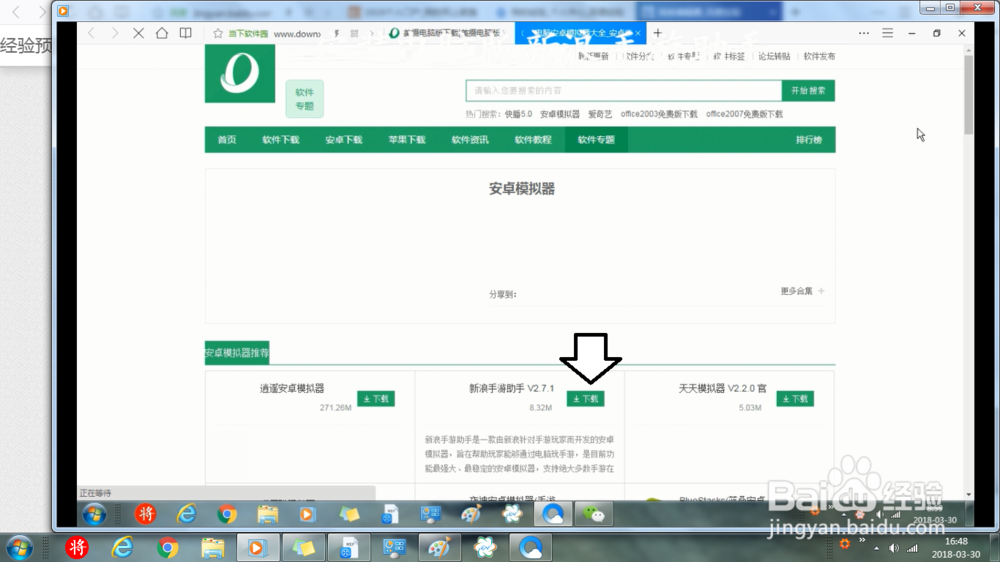Viewport: 1000px width, 562px height.
Task: Open the 新浪手游助手 V2.7.1 title link
Action: click(x=511, y=388)
